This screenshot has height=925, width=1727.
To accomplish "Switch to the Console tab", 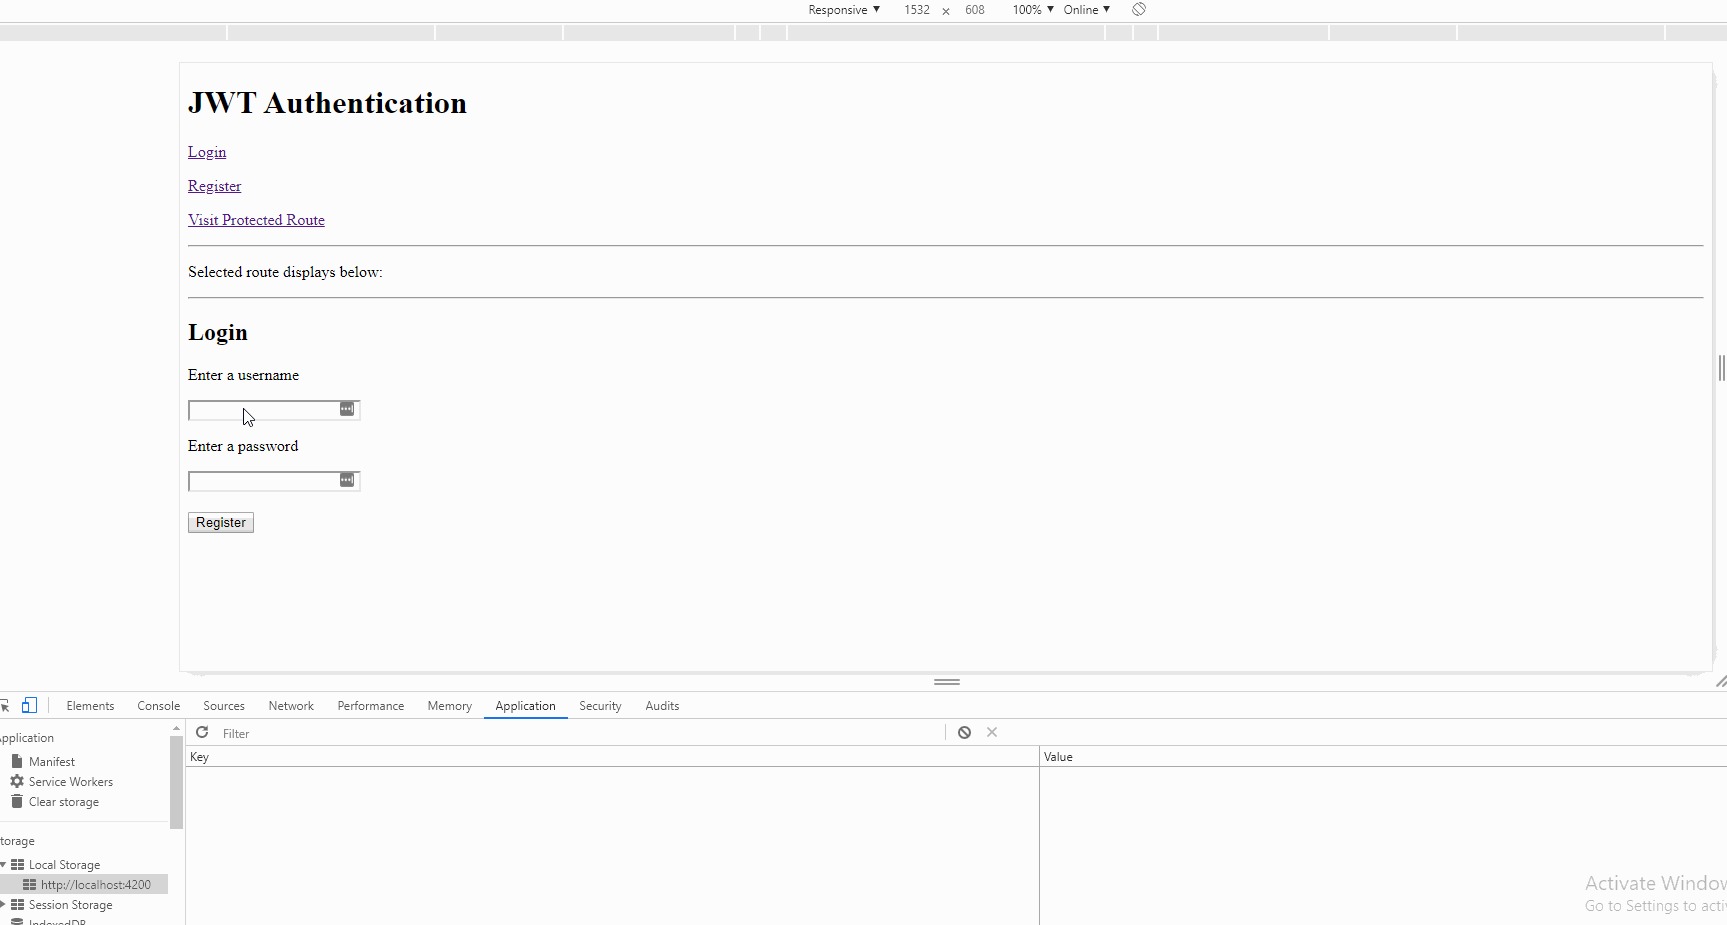I will tap(159, 706).
